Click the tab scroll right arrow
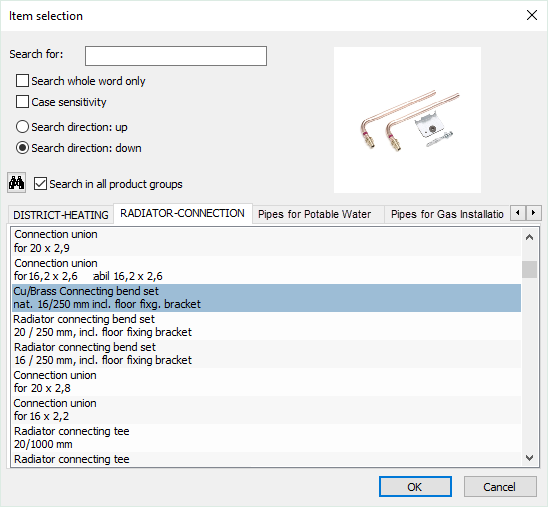Image resolution: width=548 pixels, height=507 pixels. [533, 212]
